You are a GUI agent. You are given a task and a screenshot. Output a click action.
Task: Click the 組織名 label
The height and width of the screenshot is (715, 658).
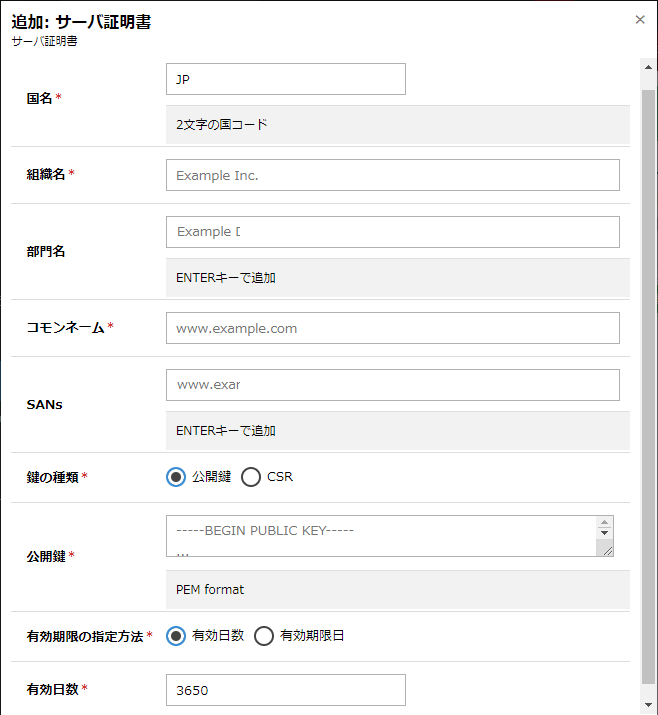(46, 174)
